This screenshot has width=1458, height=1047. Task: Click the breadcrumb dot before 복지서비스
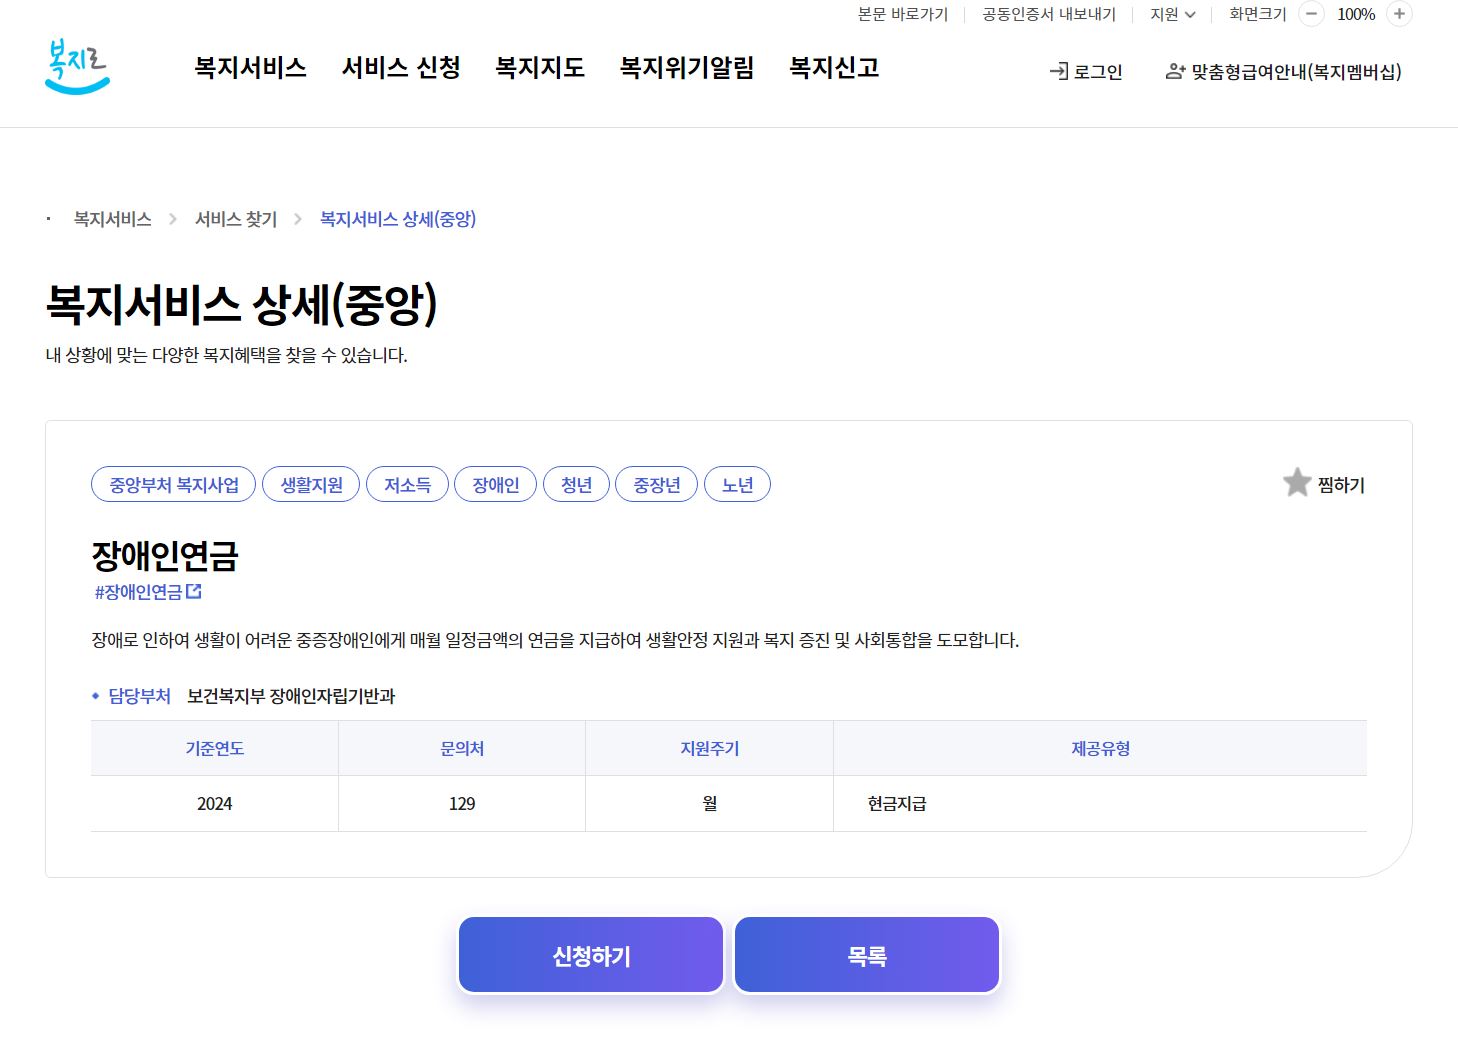pyautogui.click(x=46, y=219)
